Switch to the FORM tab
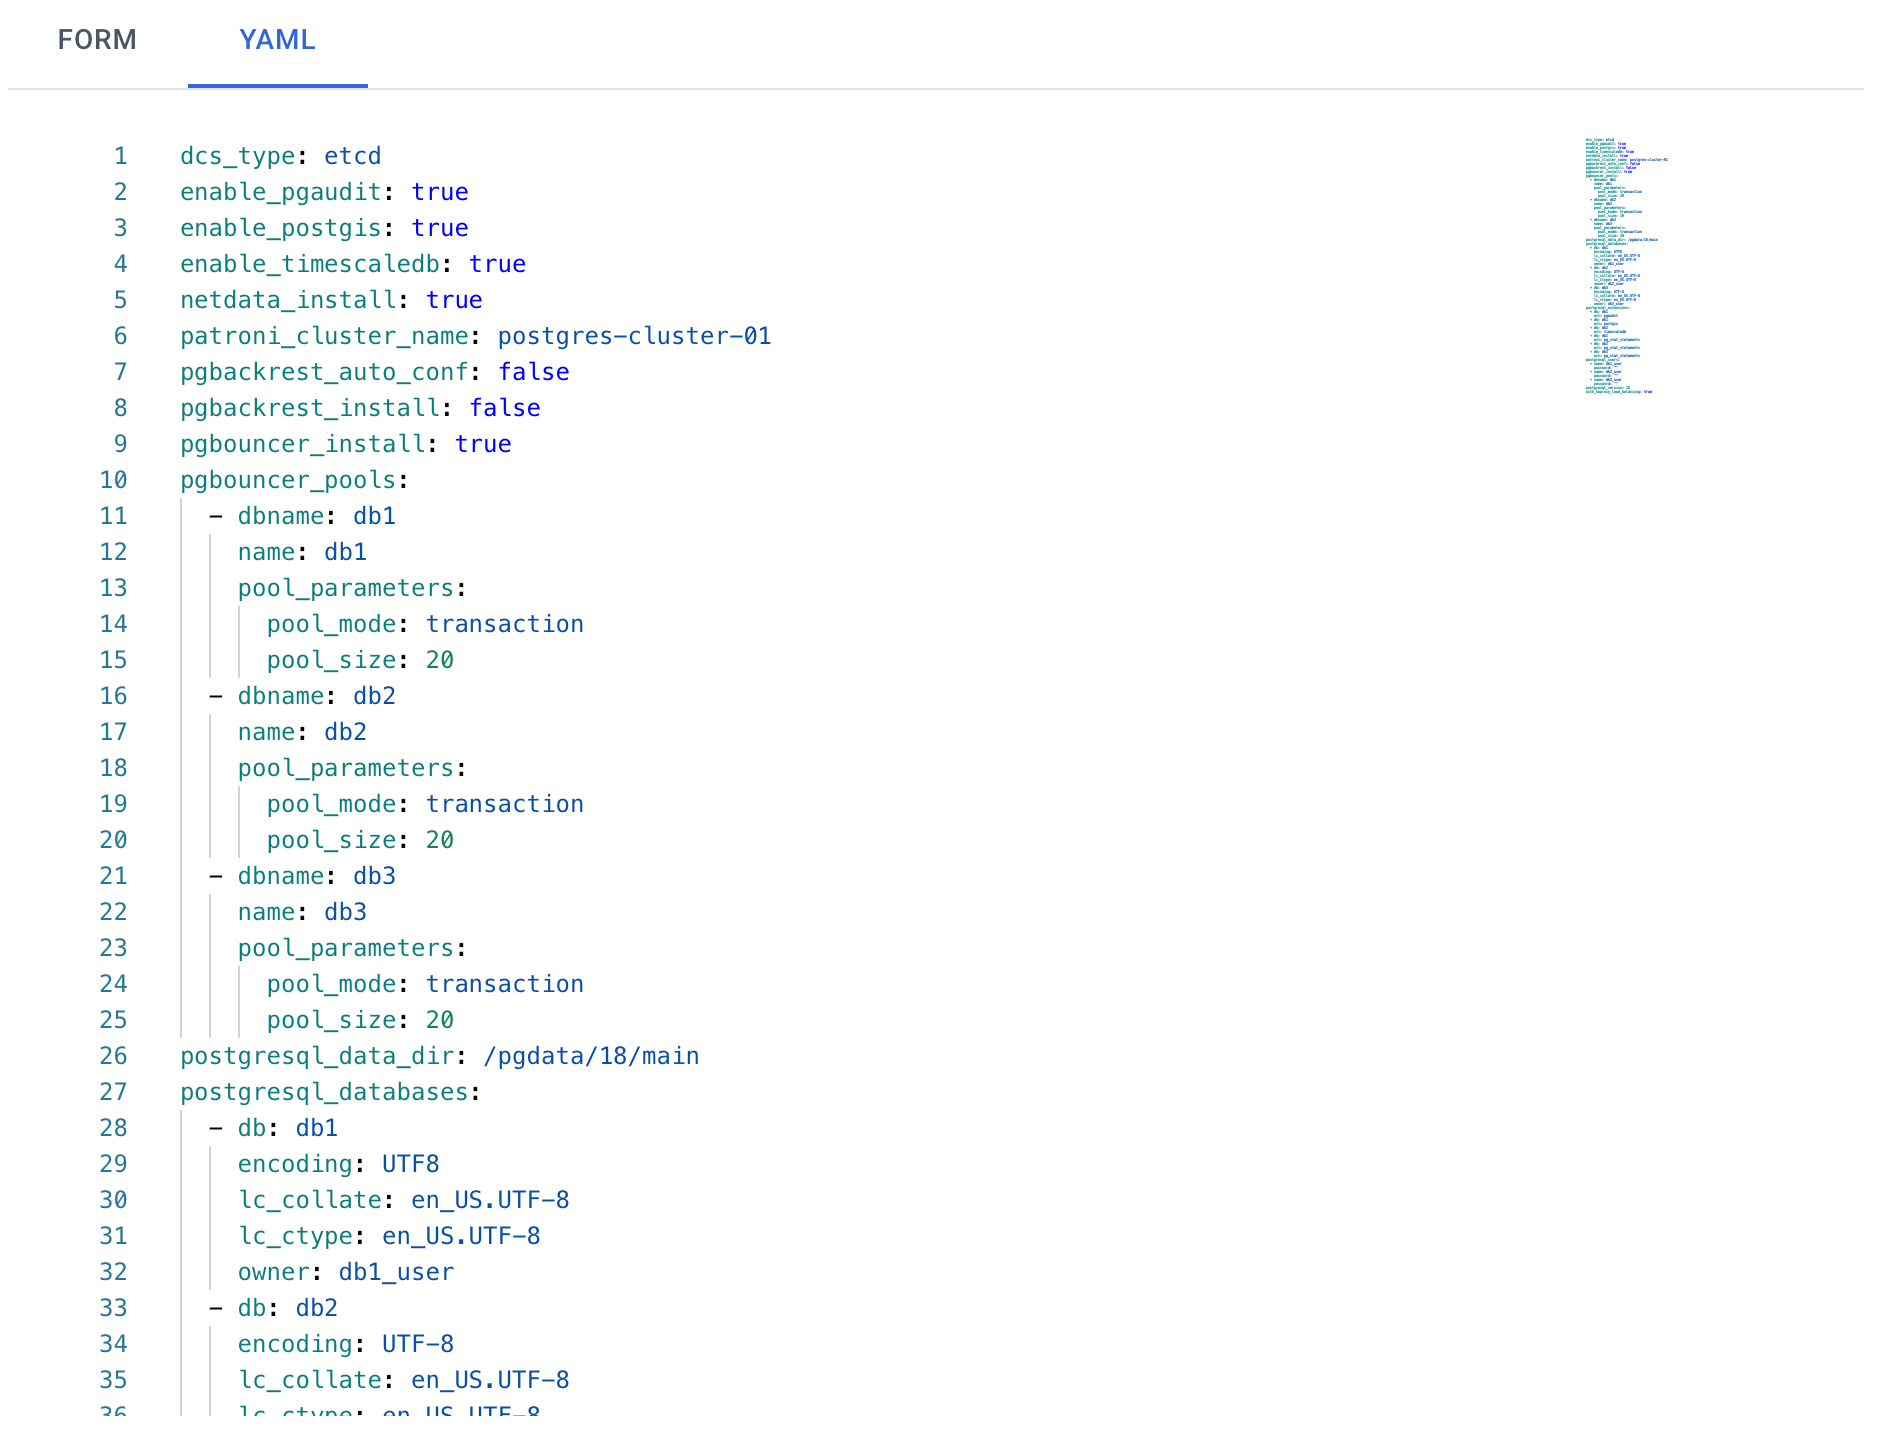This screenshot has width=1878, height=1438. pyautogui.click(x=97, y=40)
